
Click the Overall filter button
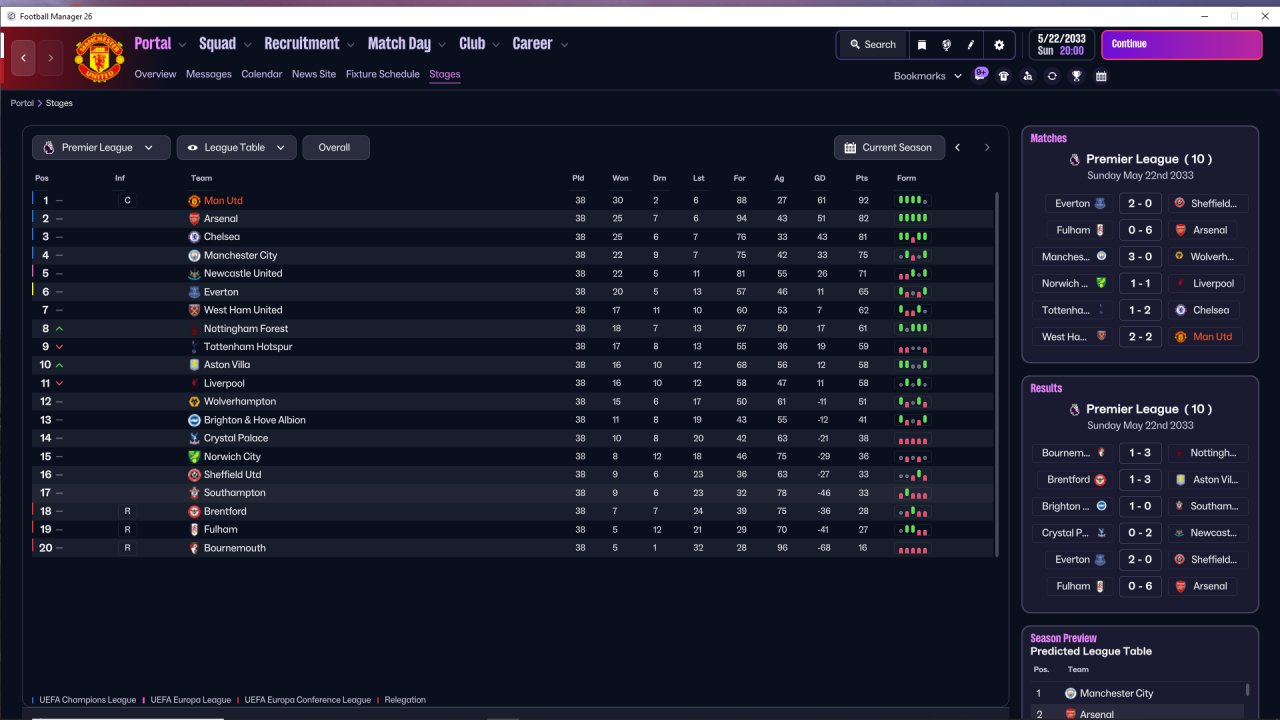coord(335,147)
